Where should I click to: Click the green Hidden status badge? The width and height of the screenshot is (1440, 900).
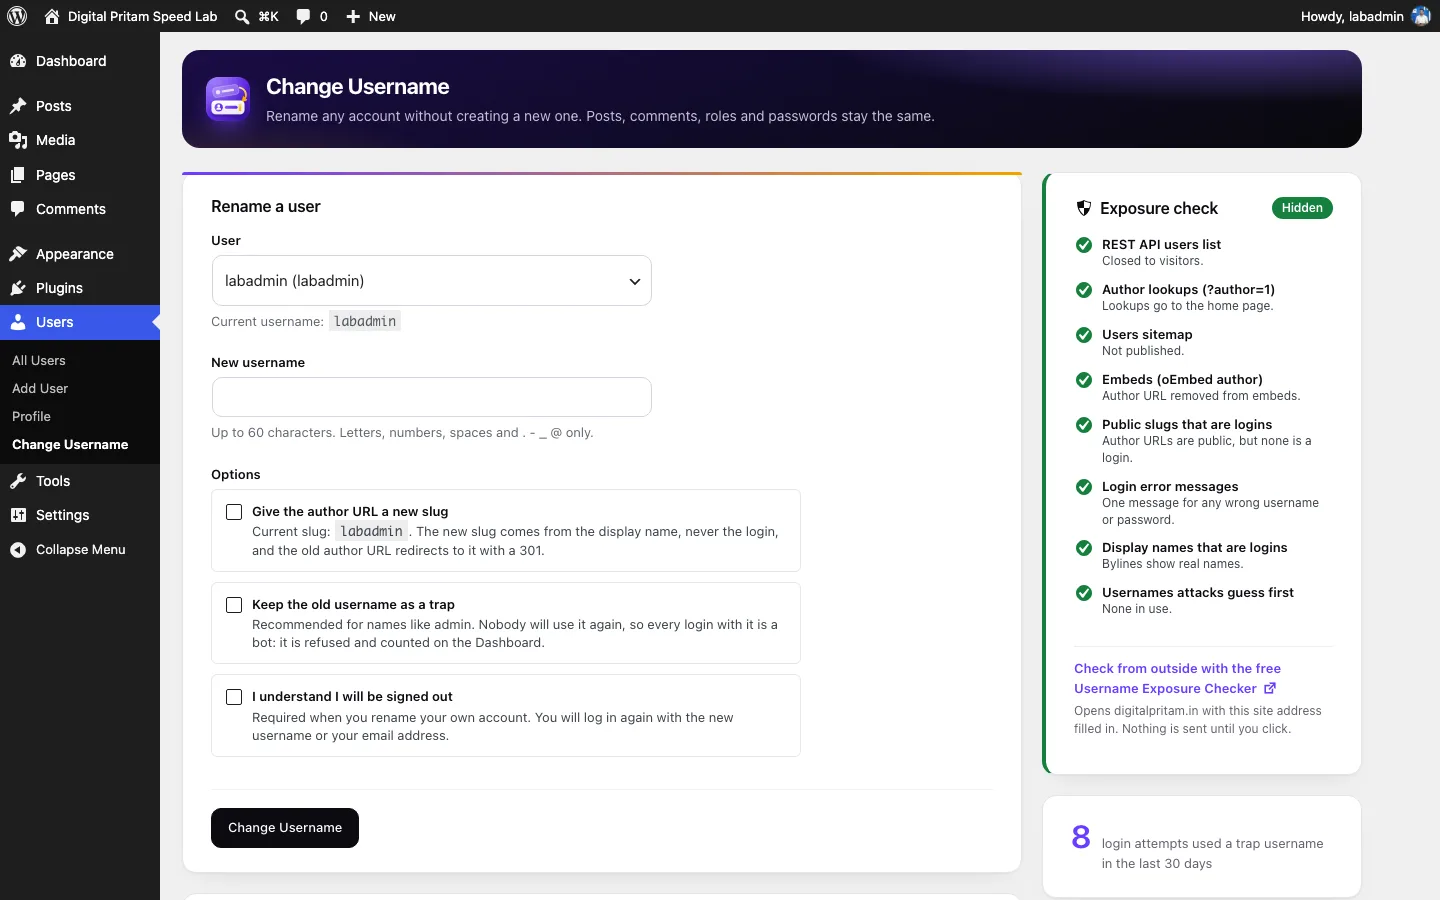pos(1302,208)
